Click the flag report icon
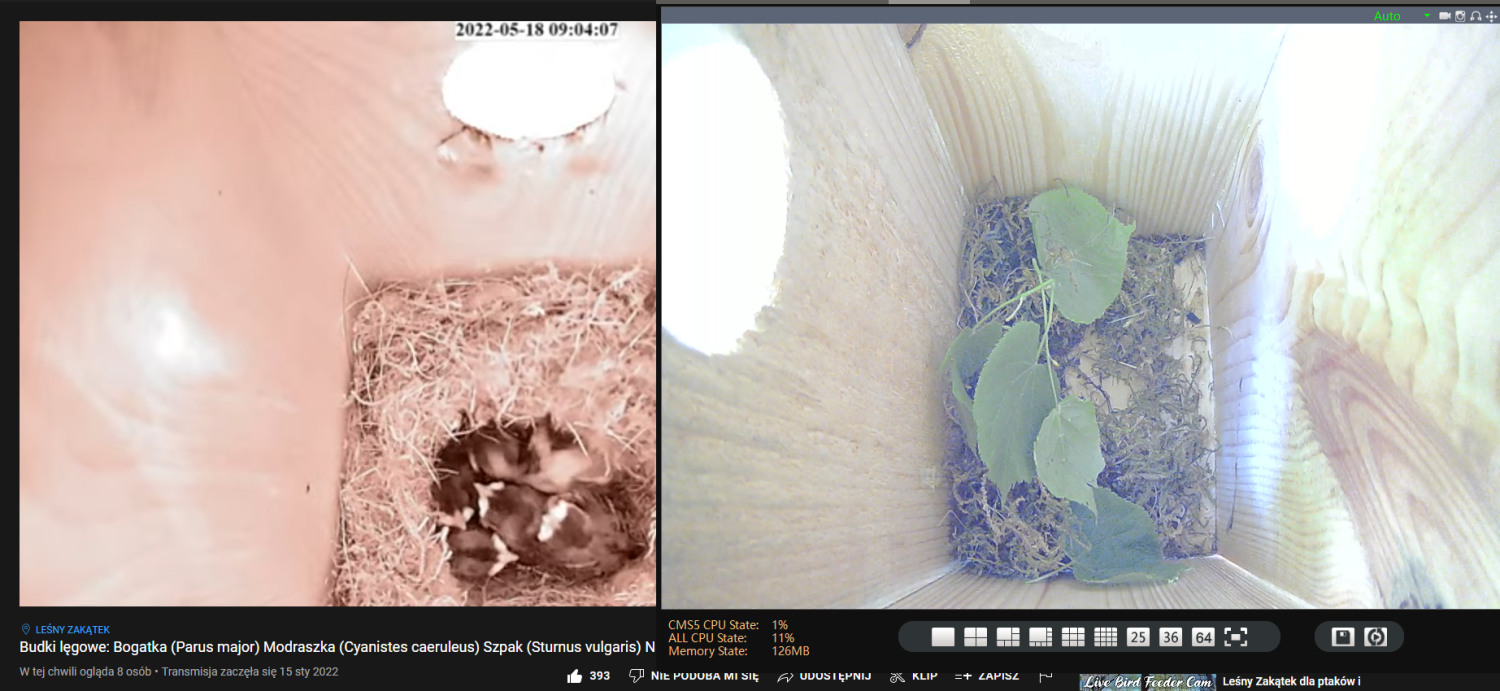The width and height of the screenshot is (1500, 691). pyautogui.click(x=1046, y=676)
